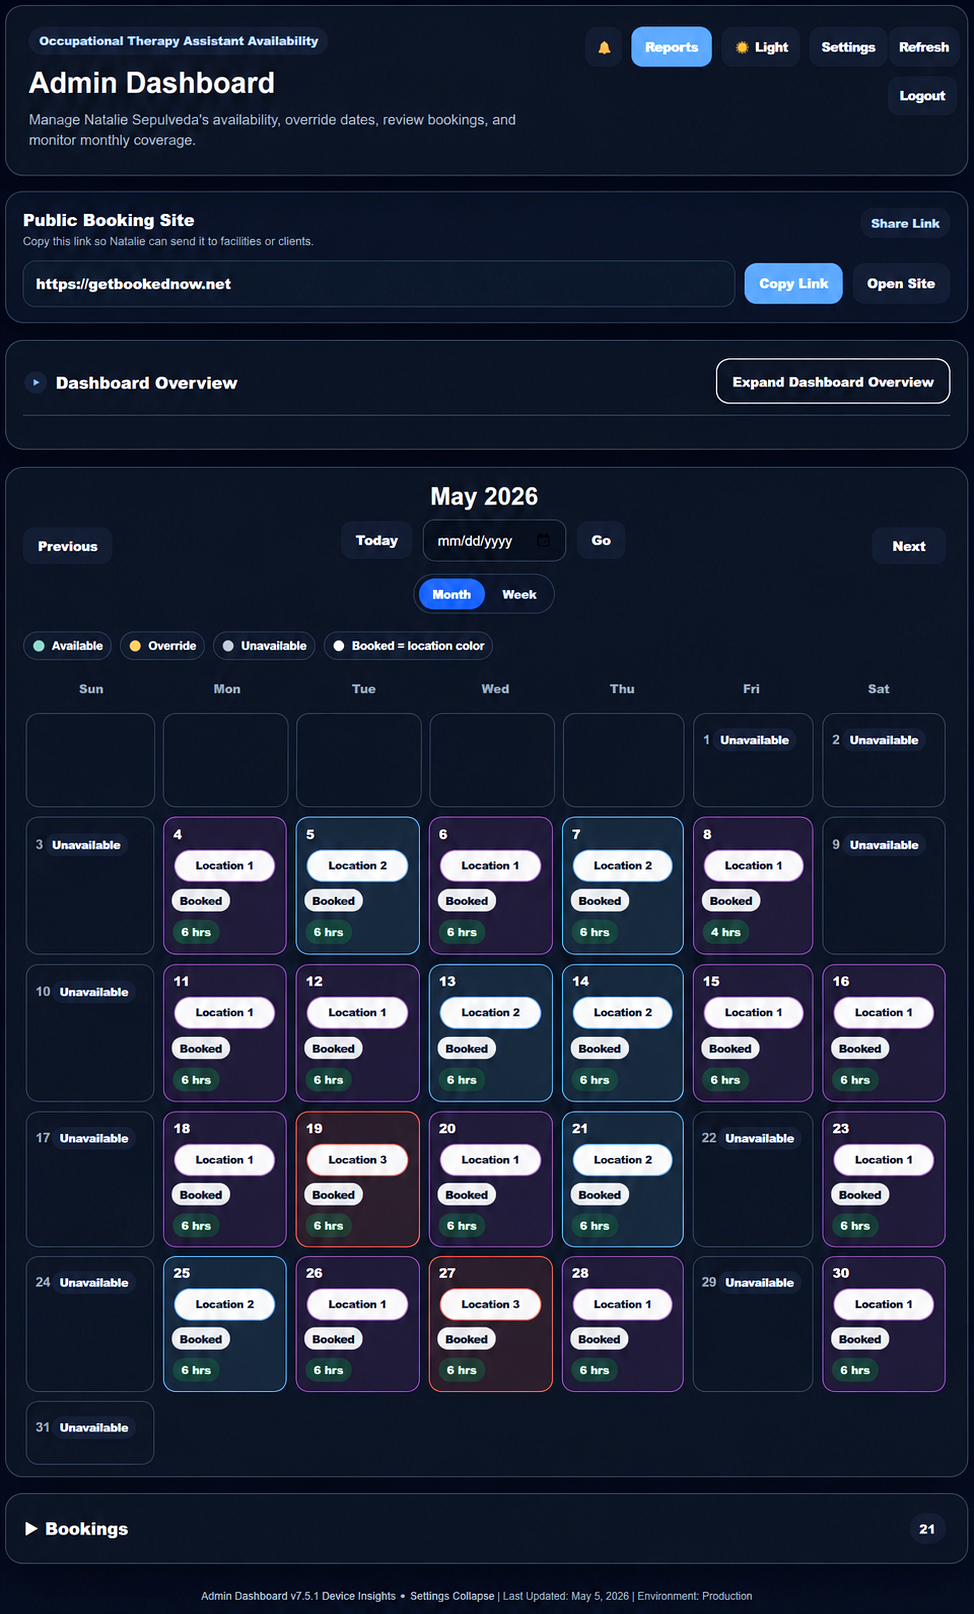Open May 24 Unavailable day cell
The height and width of the screenshot is (1614, 974).
(90, 1324)
